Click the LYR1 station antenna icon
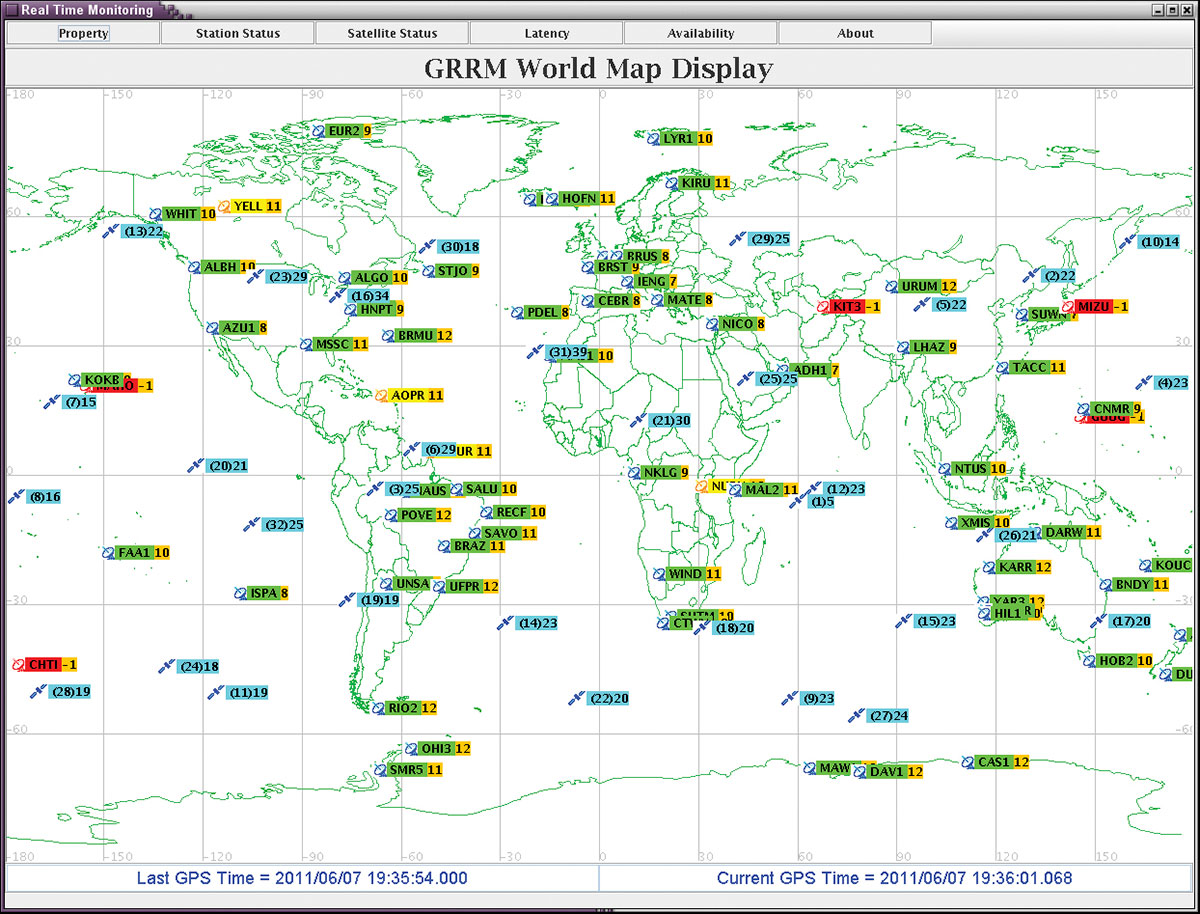Image resolution: width=1200 pixels, height=914 pixels. [654, 139]
